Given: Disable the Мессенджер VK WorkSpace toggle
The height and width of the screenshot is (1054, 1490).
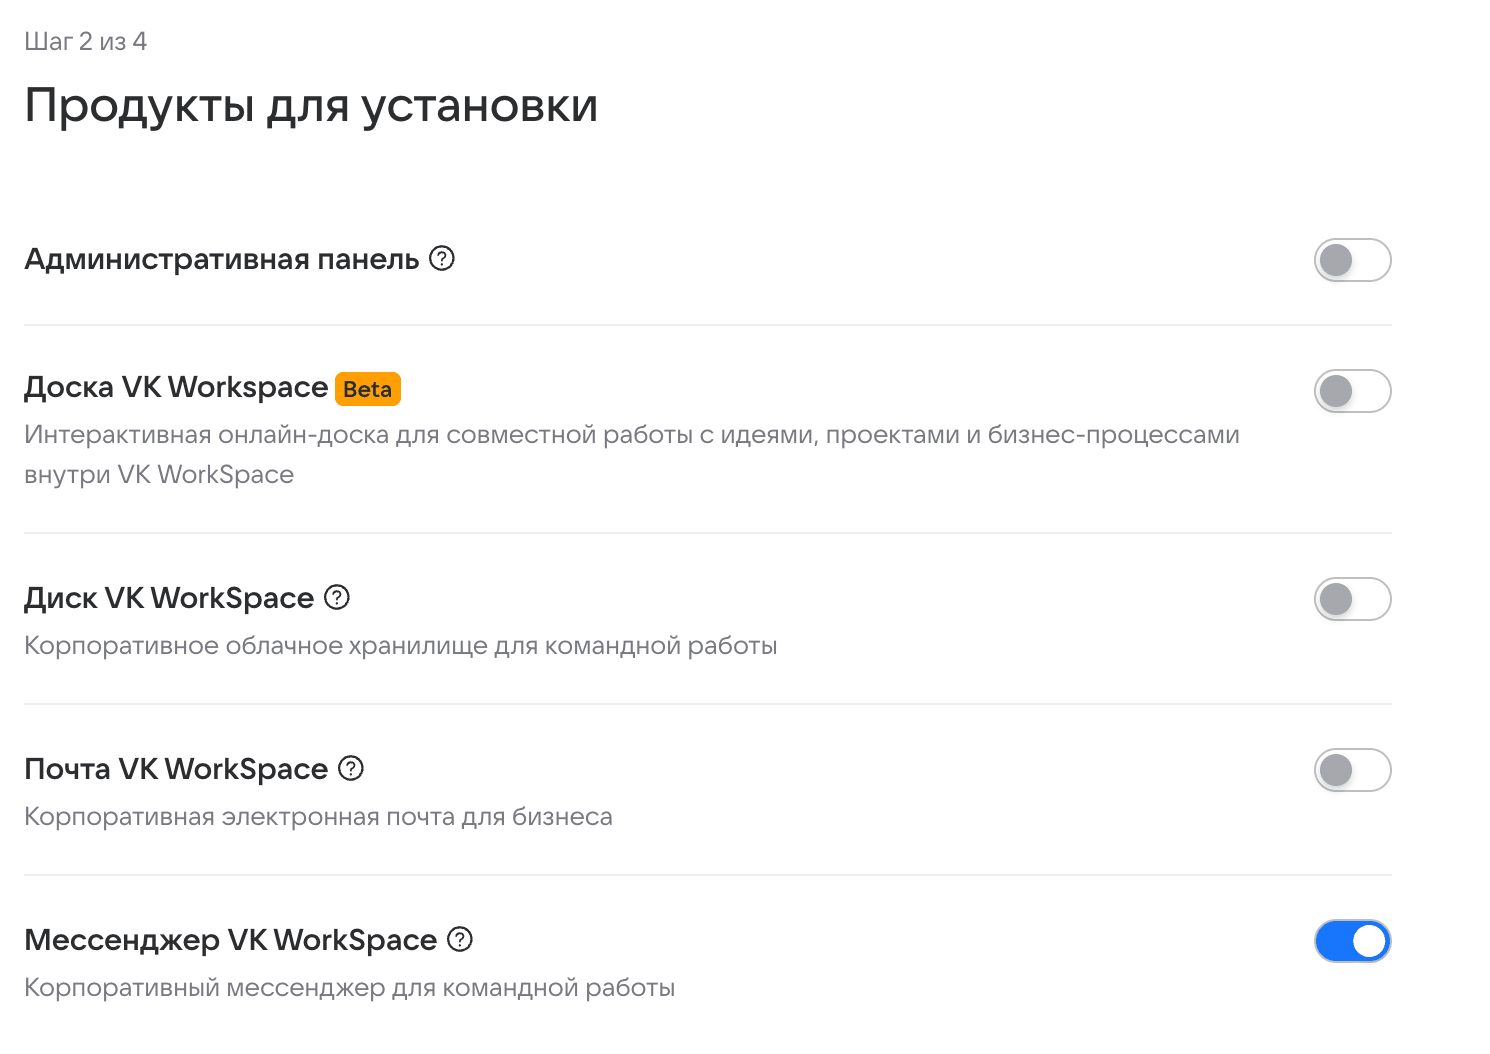Looking at the screenshot, I should pos(1352,941).
